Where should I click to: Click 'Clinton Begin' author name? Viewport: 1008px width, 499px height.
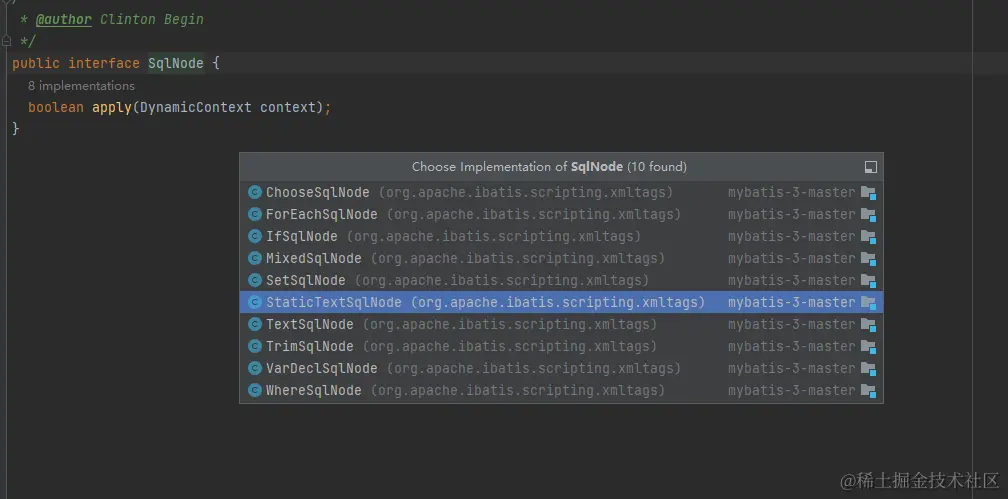tap(152, 19)
